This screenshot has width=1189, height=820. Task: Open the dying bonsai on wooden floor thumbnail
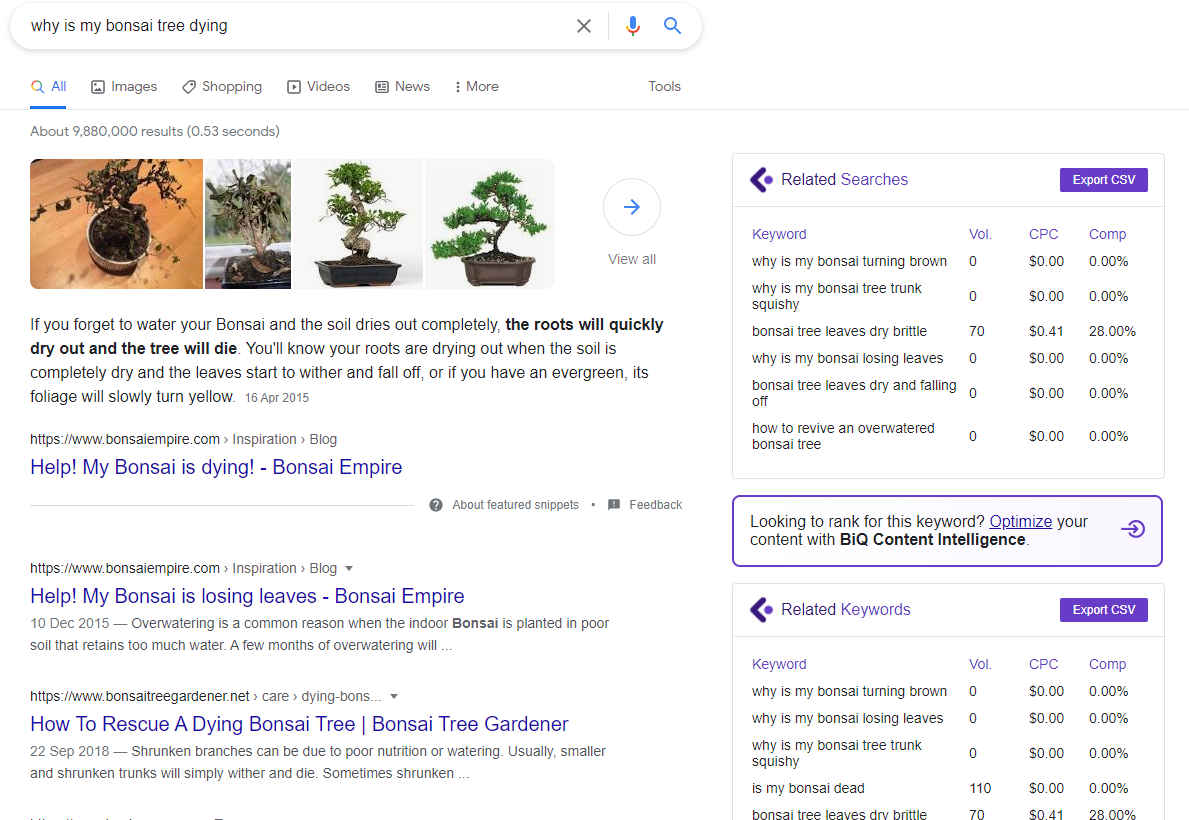click(x=116, y=224)
